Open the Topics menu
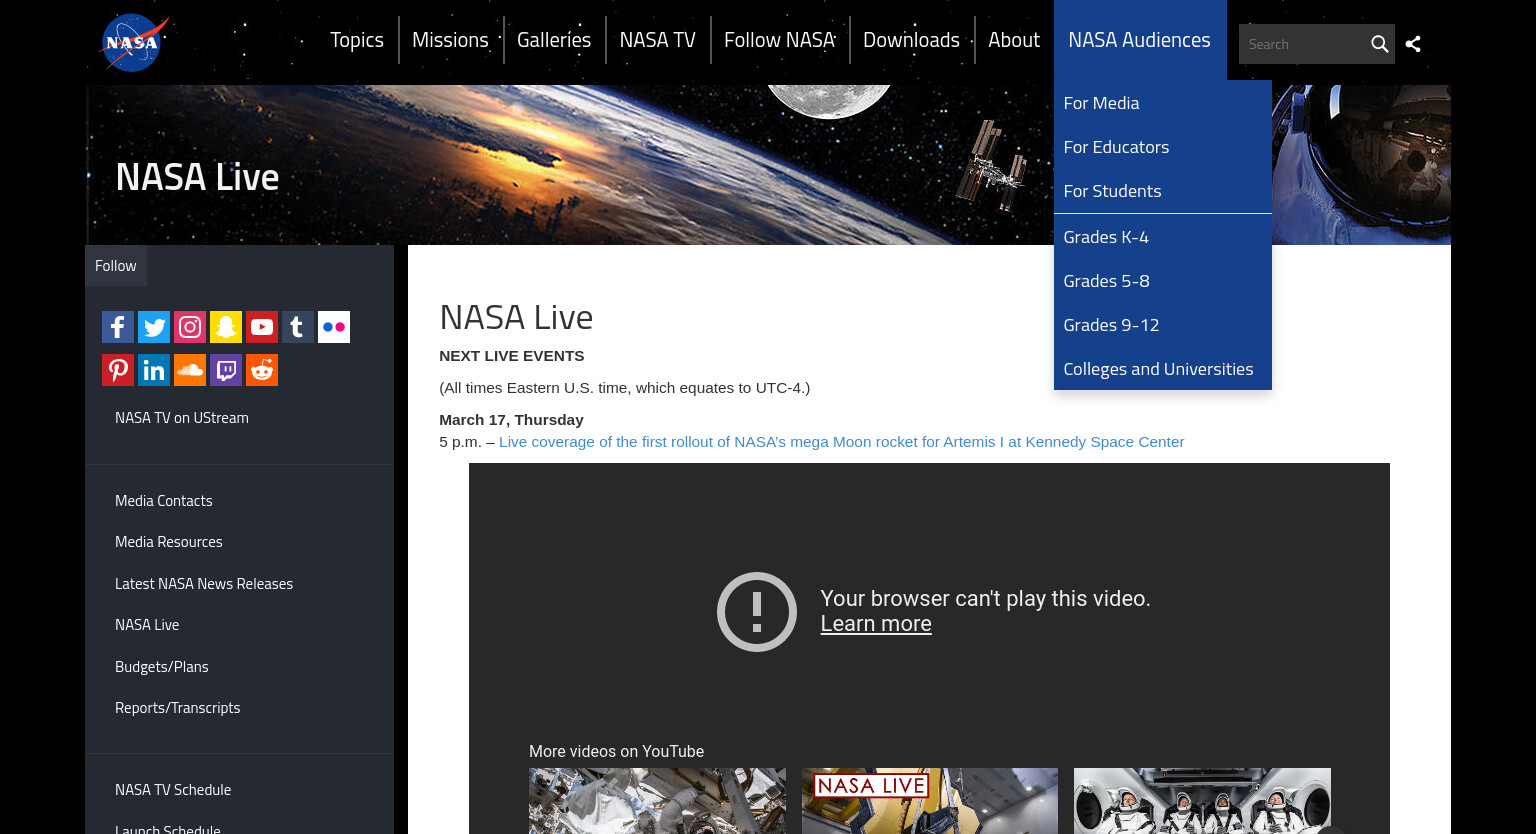1536x834 pixels. click(357, 40)
